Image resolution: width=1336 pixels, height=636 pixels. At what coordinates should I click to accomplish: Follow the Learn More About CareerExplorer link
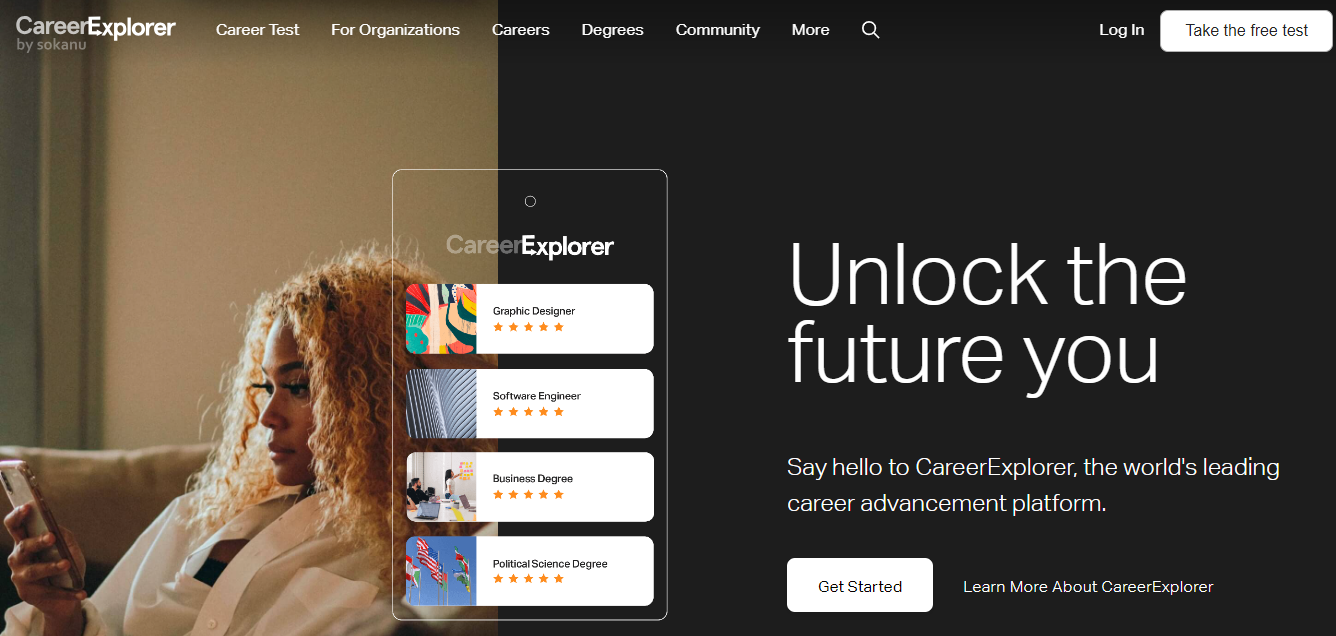click(x=1087, y=587)
